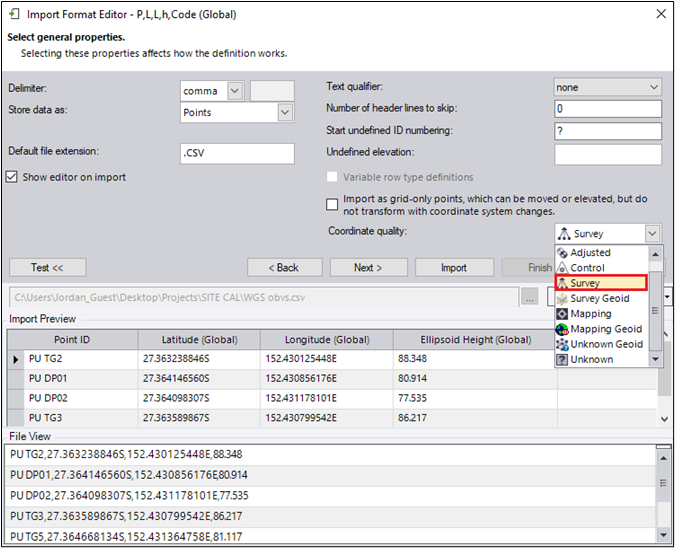Click longitude cell 152.431178101E
The image size is (675, 548).
[x=327, y=398]
